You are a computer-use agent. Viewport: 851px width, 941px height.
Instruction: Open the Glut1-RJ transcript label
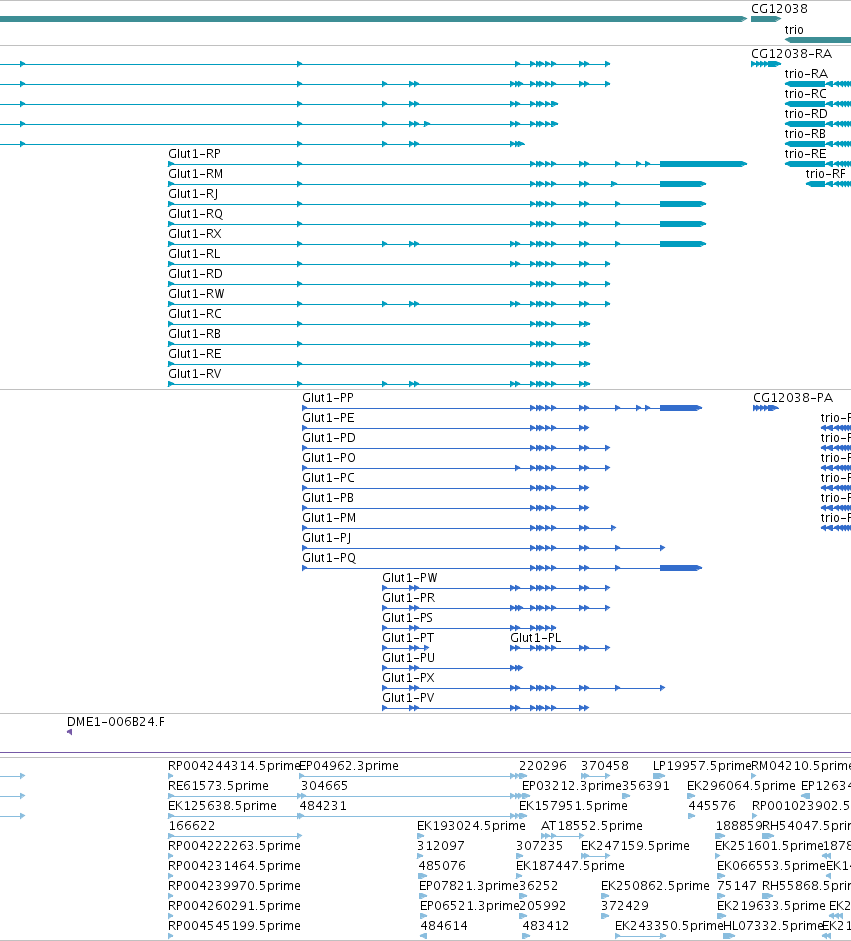(193, 194)
